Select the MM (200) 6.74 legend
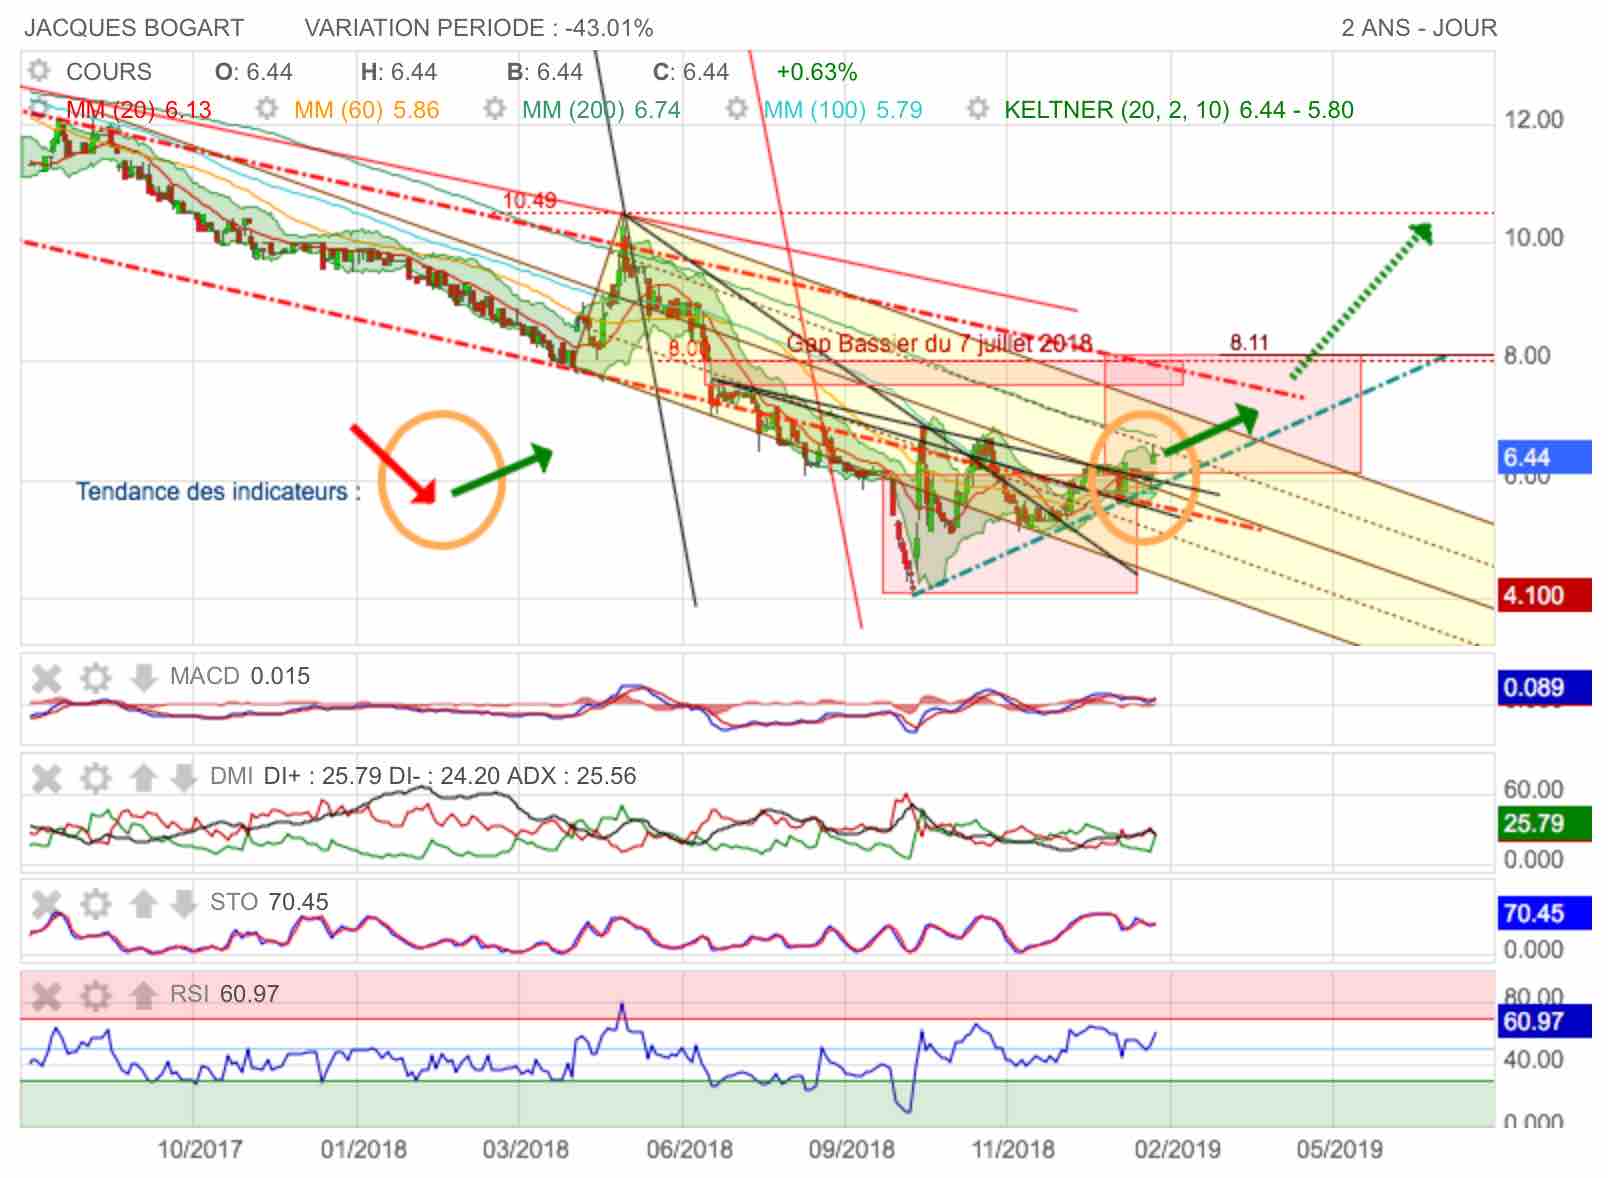 [x=601, y=109]
